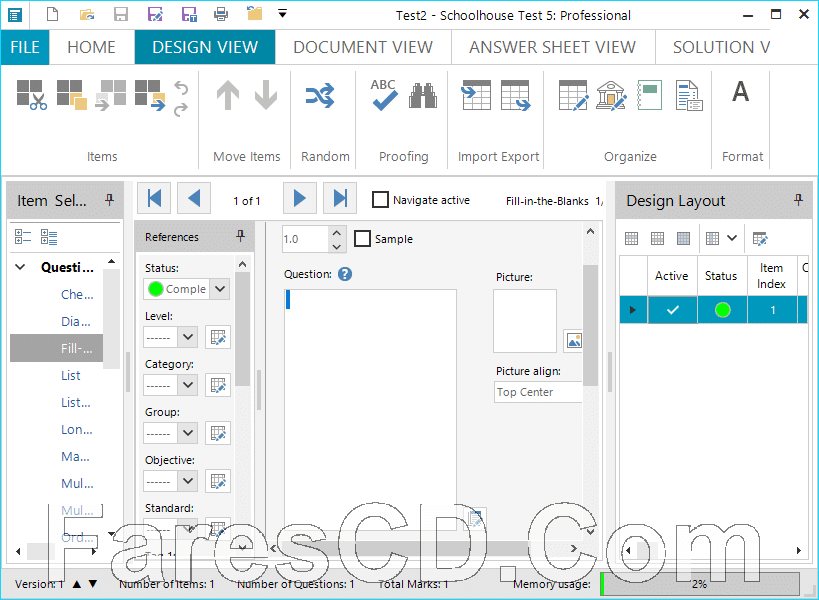Viewport: 819px width, 600px height.
Task: Go to the next item
Action: [x=300, y=198]
